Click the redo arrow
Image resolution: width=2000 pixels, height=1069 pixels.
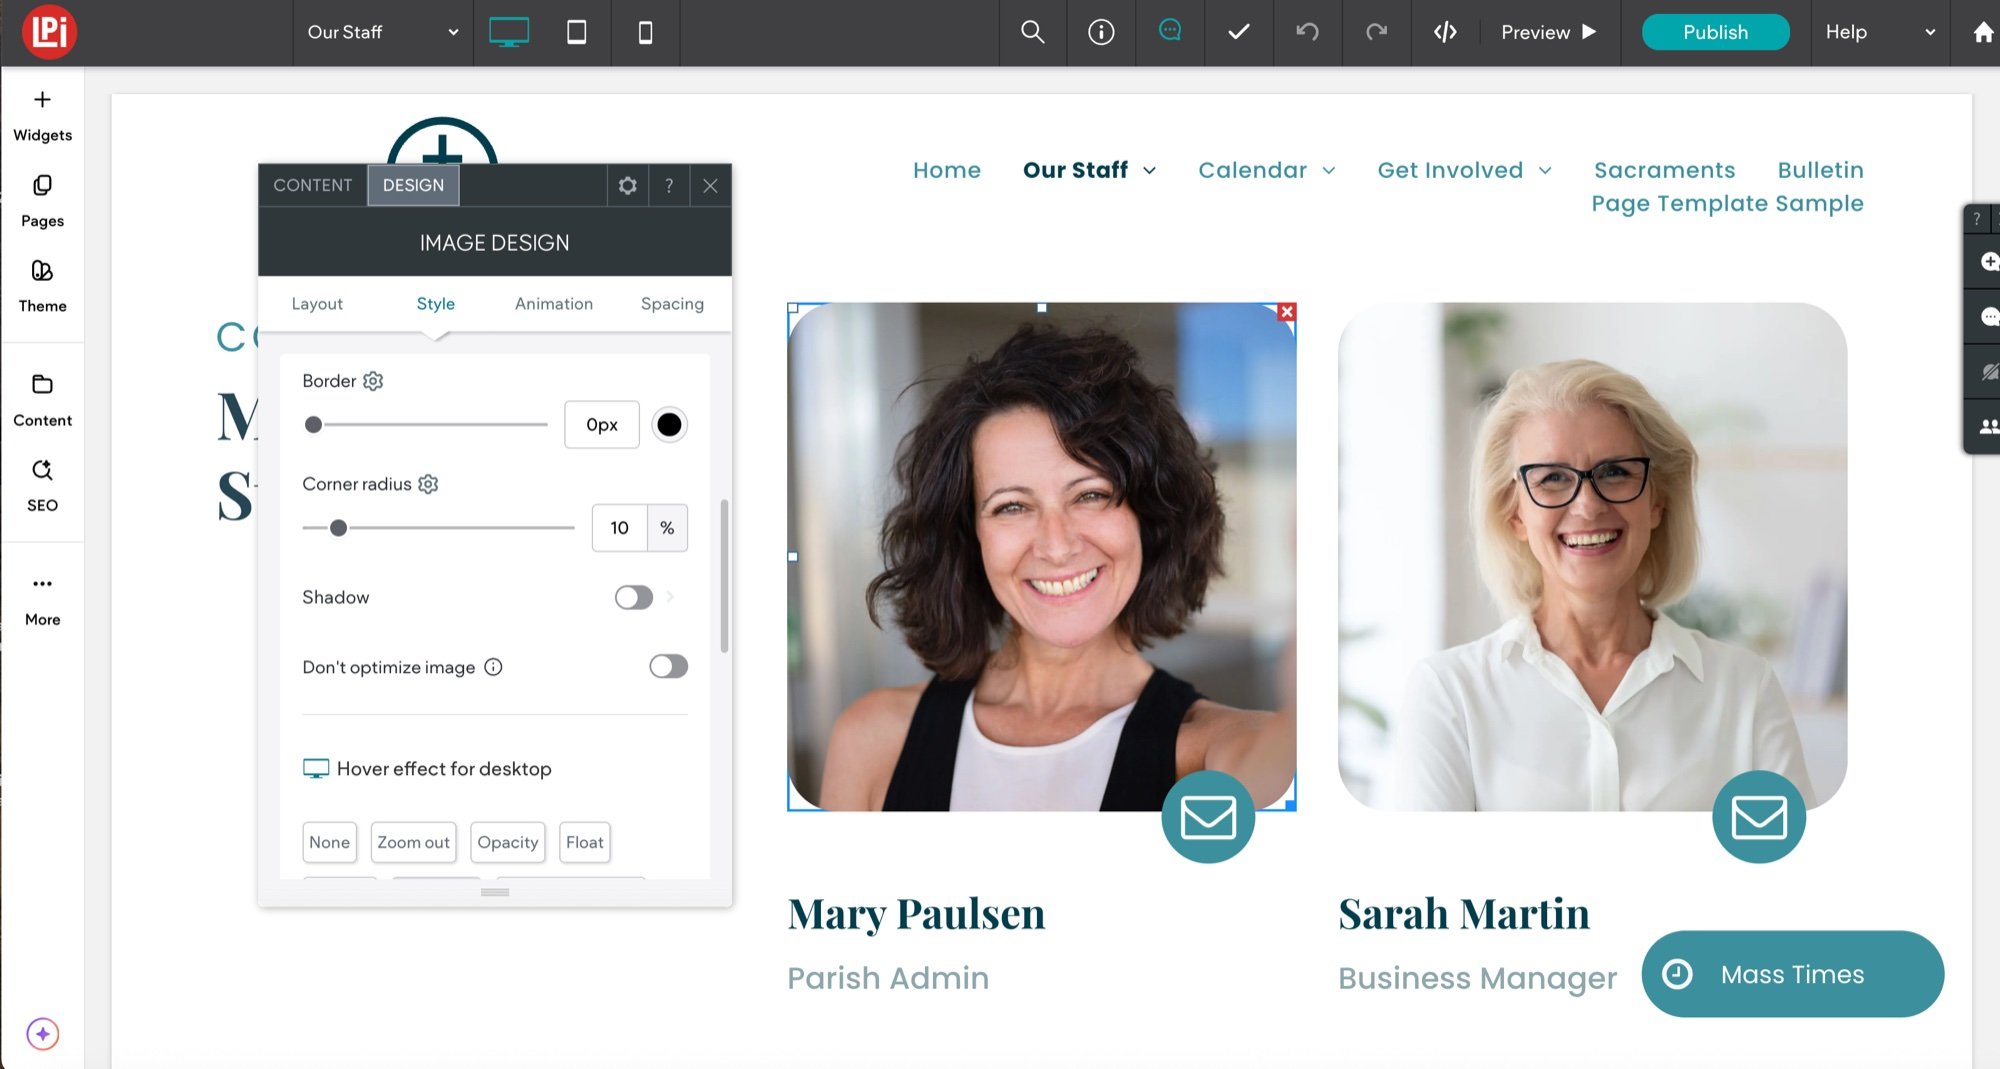pos(1376,32)
